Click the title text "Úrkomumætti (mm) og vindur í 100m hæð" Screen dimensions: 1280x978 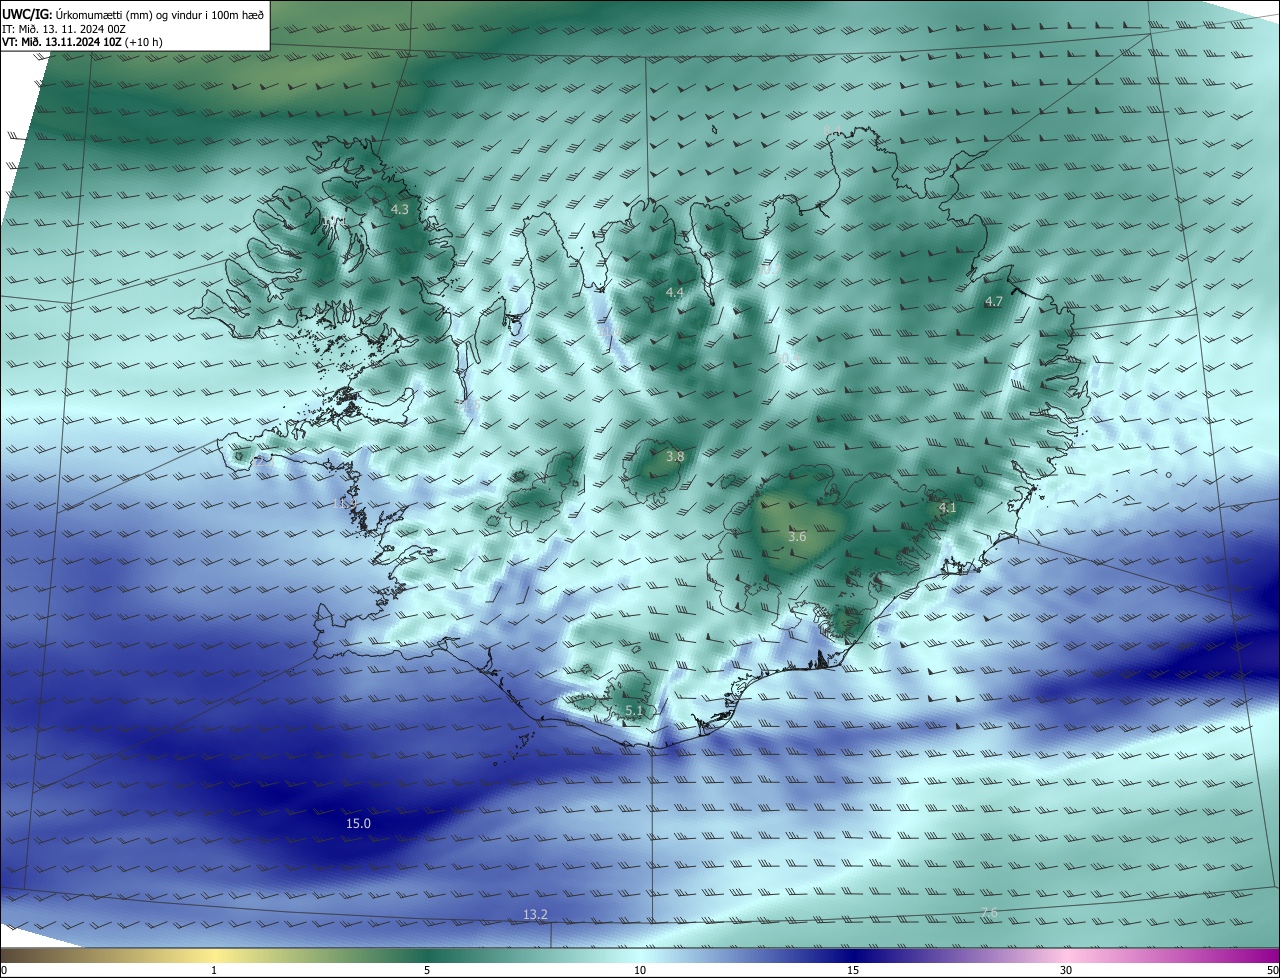161,13
